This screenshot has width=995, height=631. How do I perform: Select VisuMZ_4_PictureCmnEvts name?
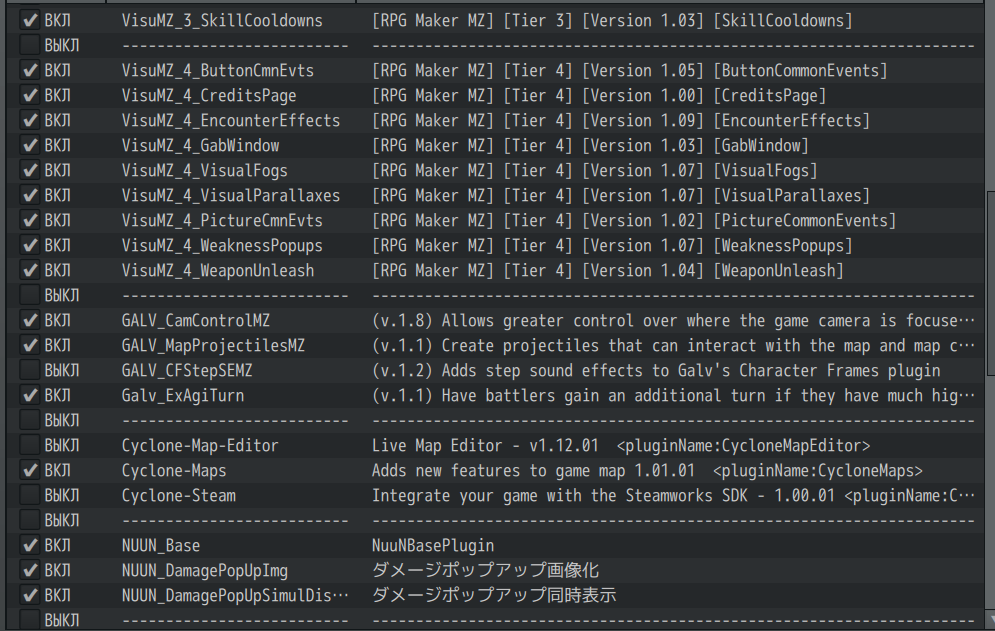222,220
